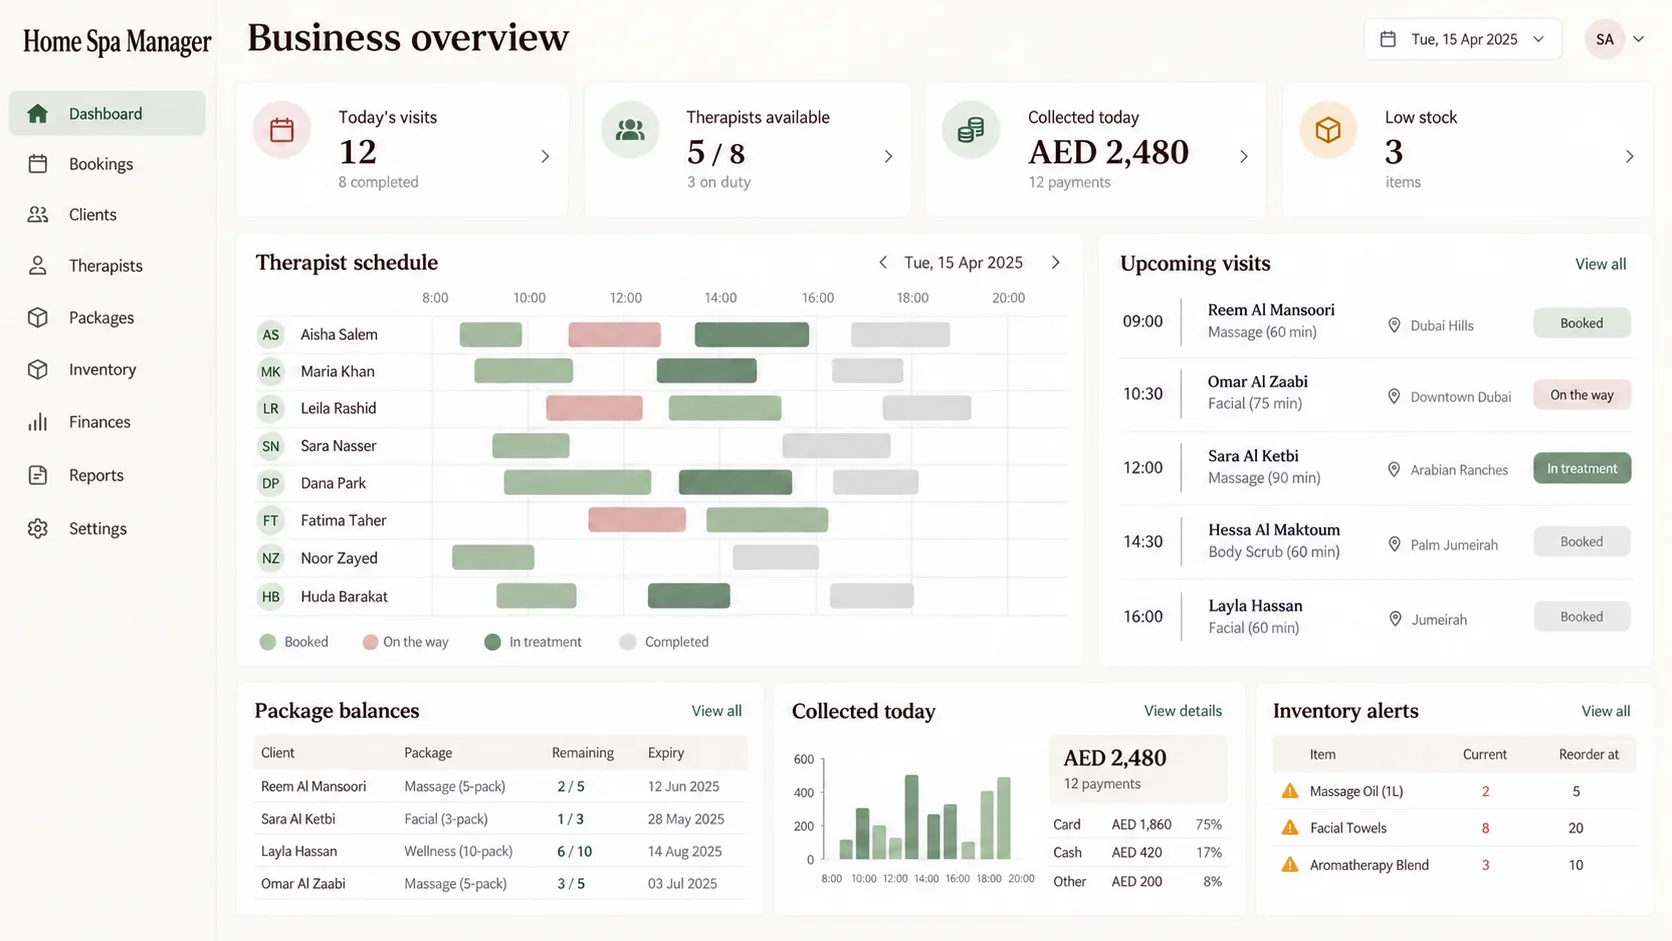Click the On the way legend dot
The image size is (1672, 941).
(x=370, y=642)
